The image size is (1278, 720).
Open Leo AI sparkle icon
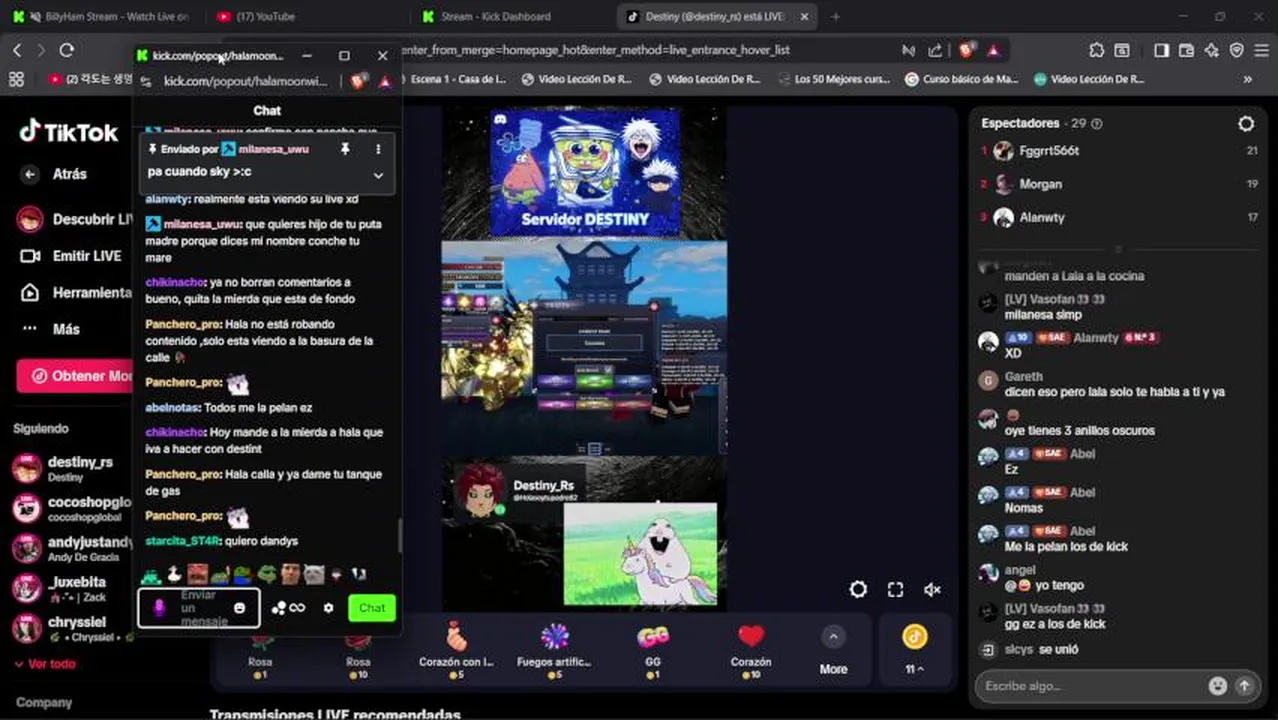(1211, 50)
